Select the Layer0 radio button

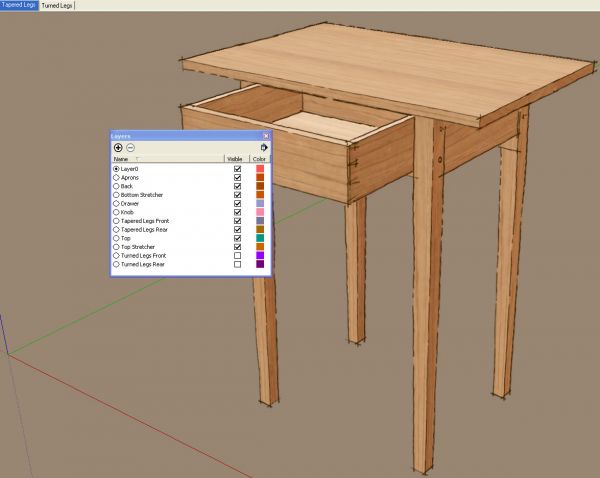pyautogui.click(x=116, y=169)
